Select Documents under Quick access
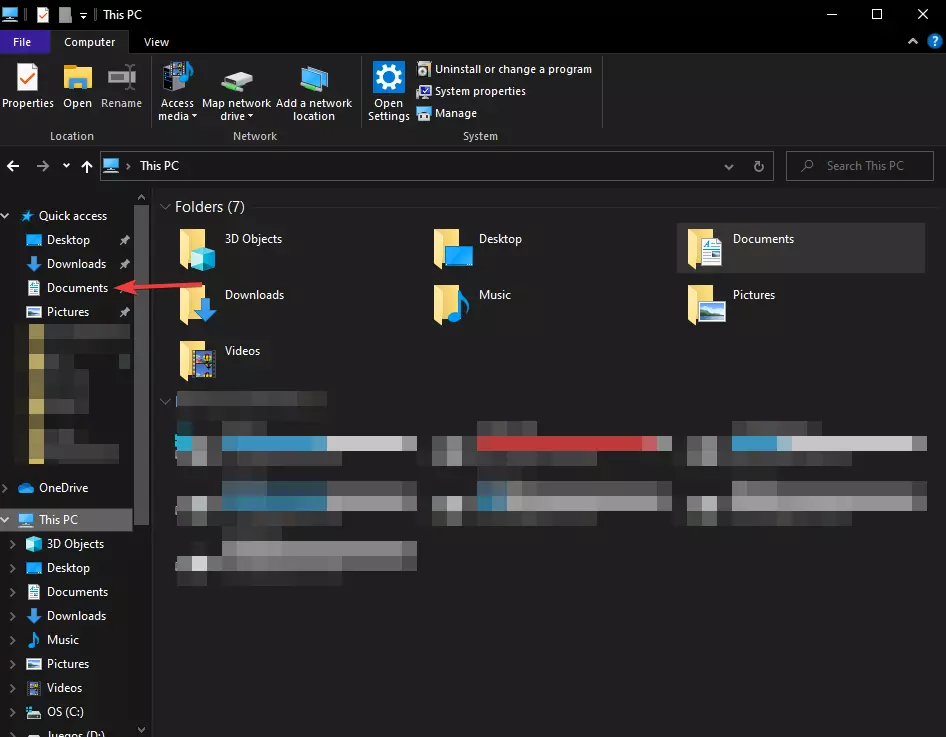The width and height of the screenshot is (946, 737). coord(76,288)
